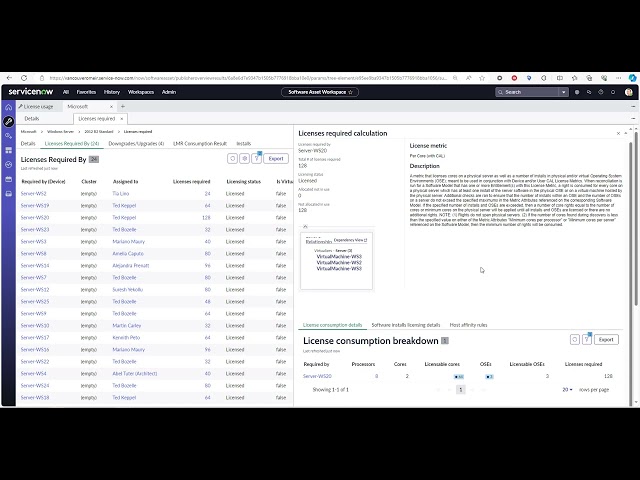
Task: Open the Home icon in left sidebar
Action: click(9, 107)
